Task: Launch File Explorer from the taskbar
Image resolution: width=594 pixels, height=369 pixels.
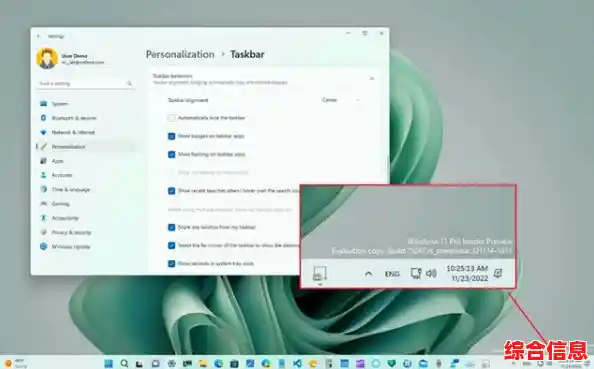Action: (203, 364)
